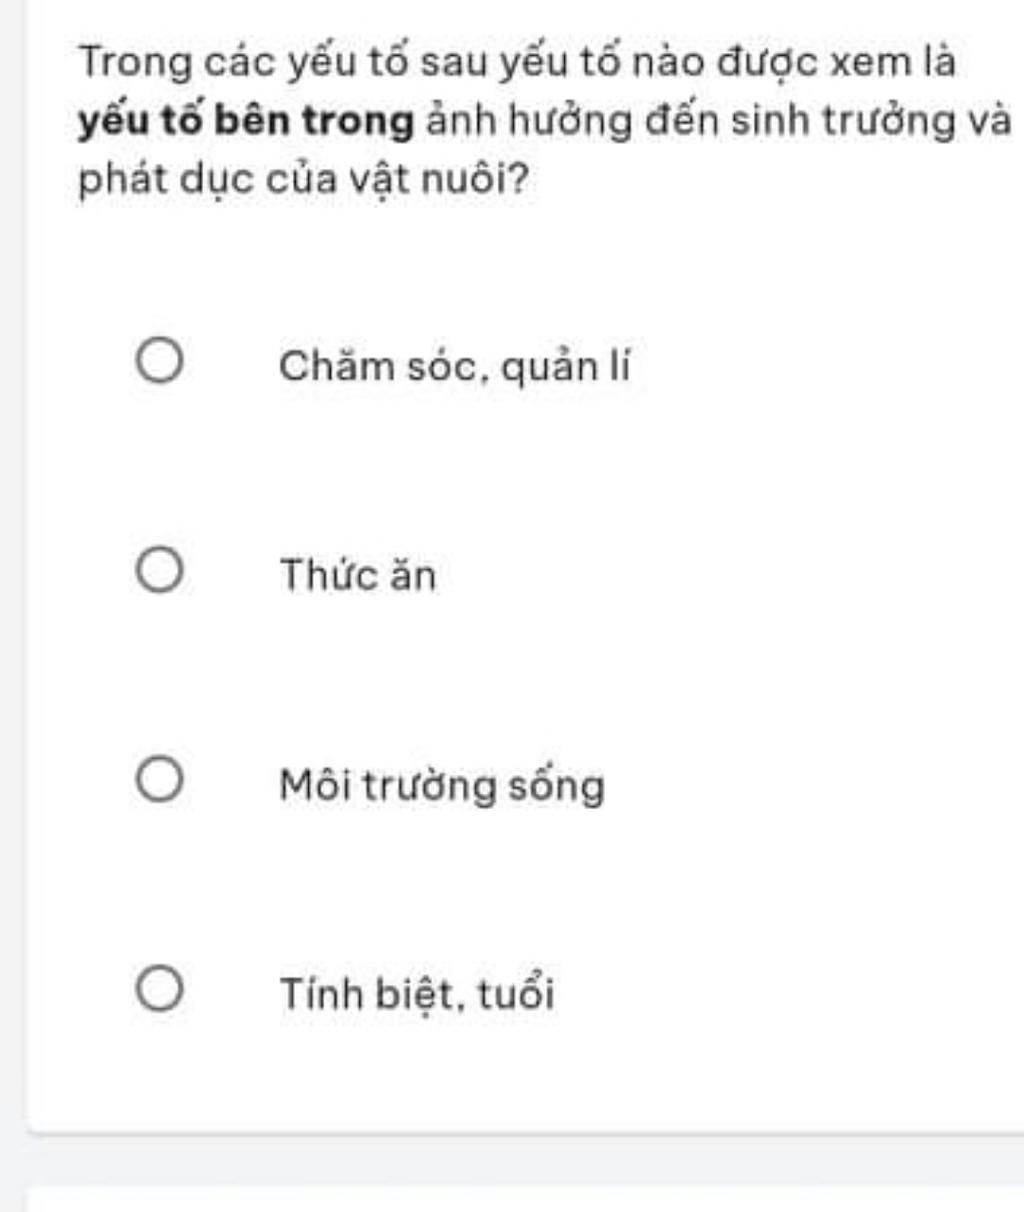Click the "Thức ăn" answer text

(x=358, y=575)
